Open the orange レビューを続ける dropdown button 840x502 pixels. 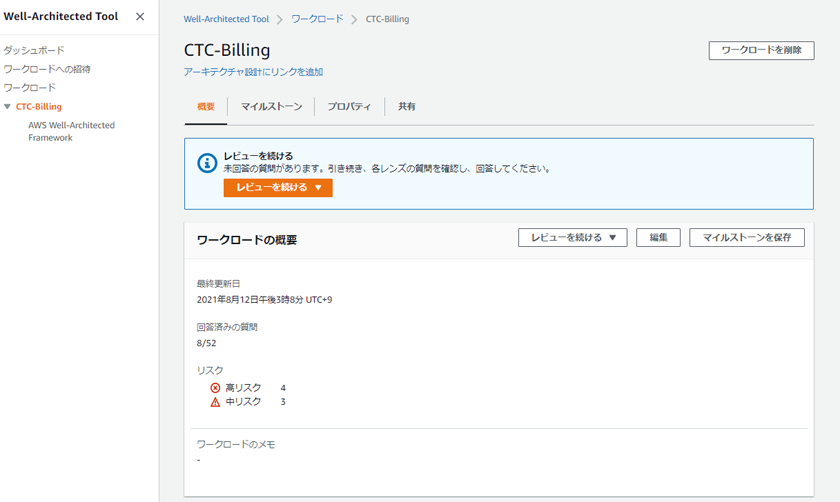(x=278, y=188)
